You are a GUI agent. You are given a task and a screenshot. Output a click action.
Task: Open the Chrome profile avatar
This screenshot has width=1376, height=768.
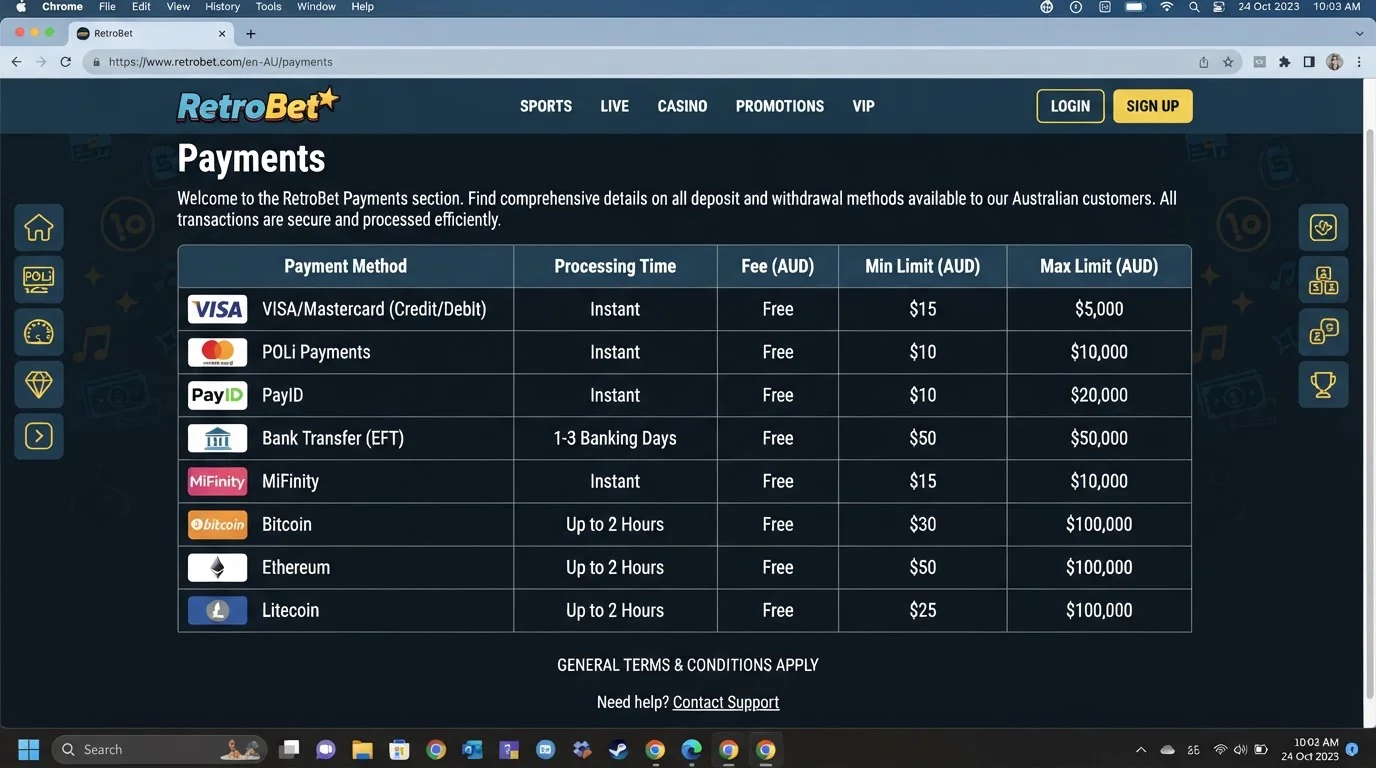point(1334,62)
